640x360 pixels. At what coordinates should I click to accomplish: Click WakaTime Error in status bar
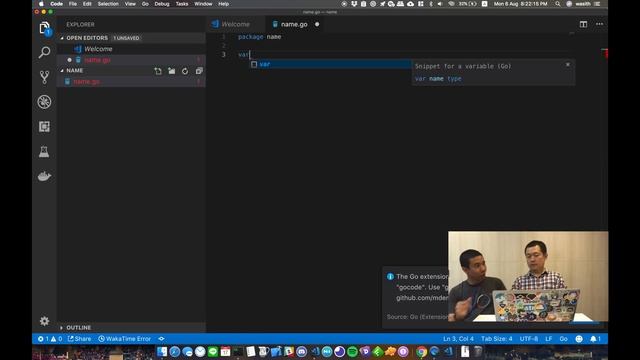[124, 339]
